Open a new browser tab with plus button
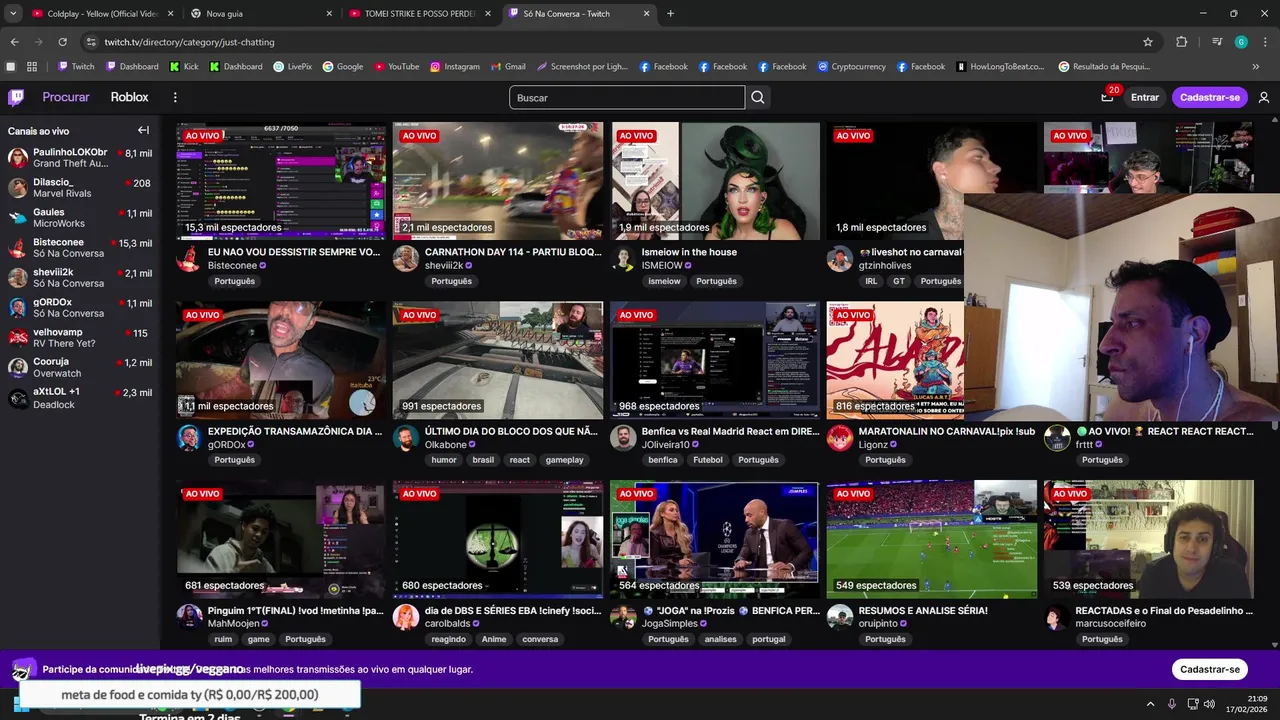Viewport: 1280px width, 720px height. point(670,14)
